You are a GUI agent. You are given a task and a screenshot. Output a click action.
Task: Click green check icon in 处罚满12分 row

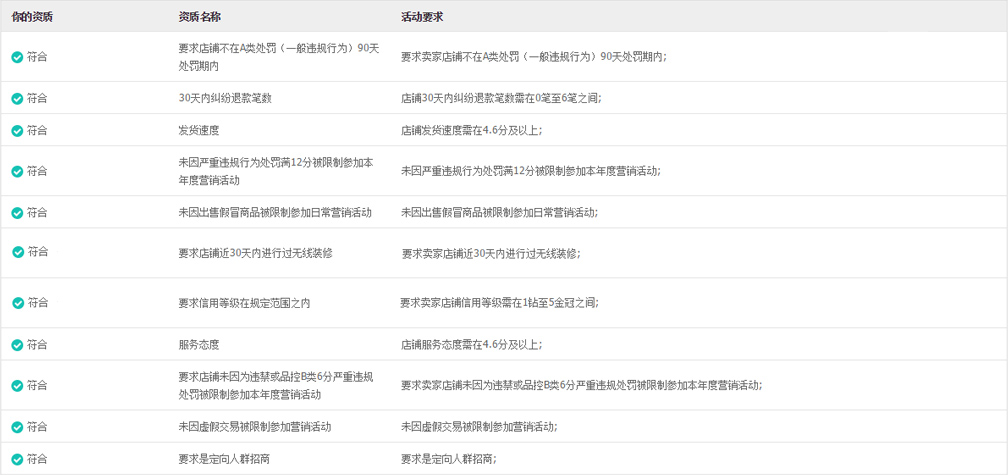17,172
